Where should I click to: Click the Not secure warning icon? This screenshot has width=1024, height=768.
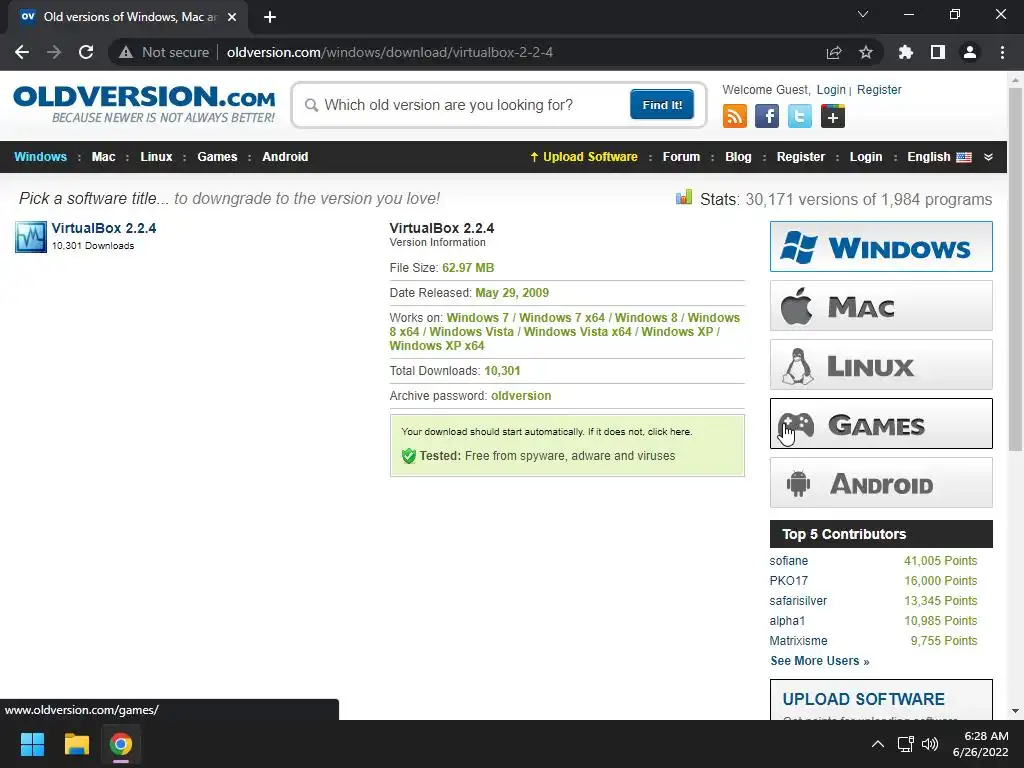[125, 52]
